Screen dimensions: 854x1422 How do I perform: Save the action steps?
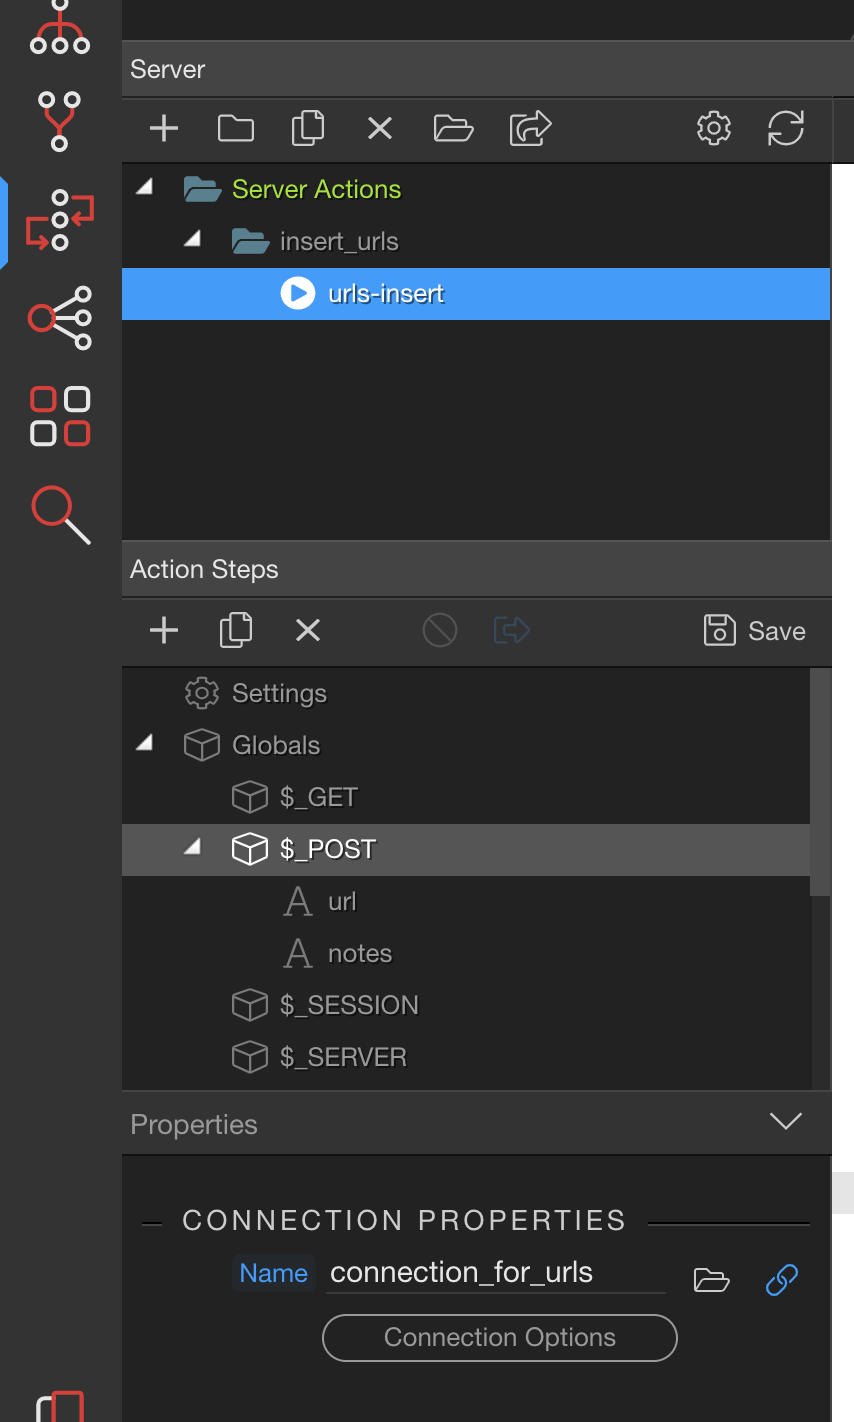(756, 631)
